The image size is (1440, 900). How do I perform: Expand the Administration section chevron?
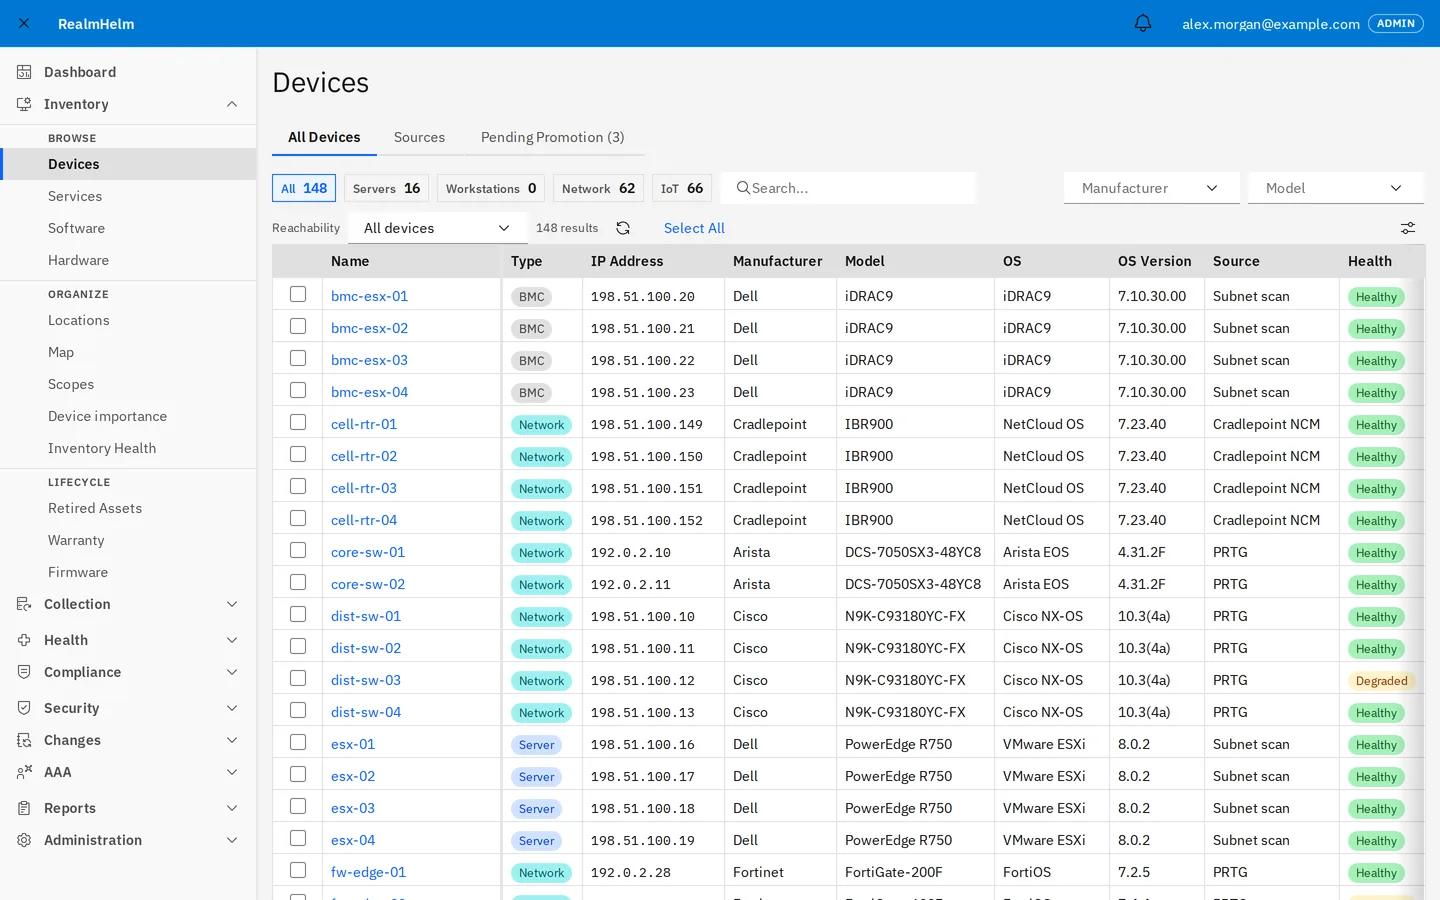point(232,840)
